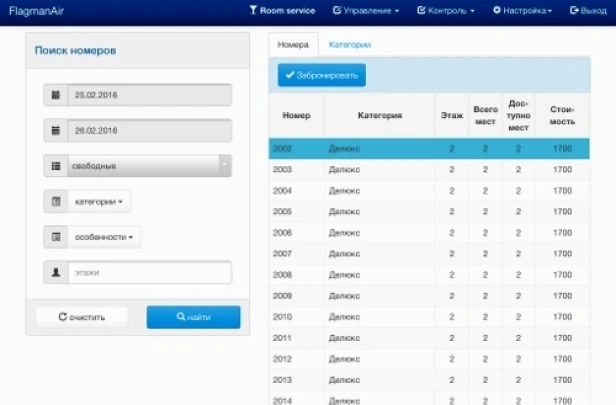Focus the этажи input field
The width and height of the screenshot is (616, 405).
(x=150, y=272)
